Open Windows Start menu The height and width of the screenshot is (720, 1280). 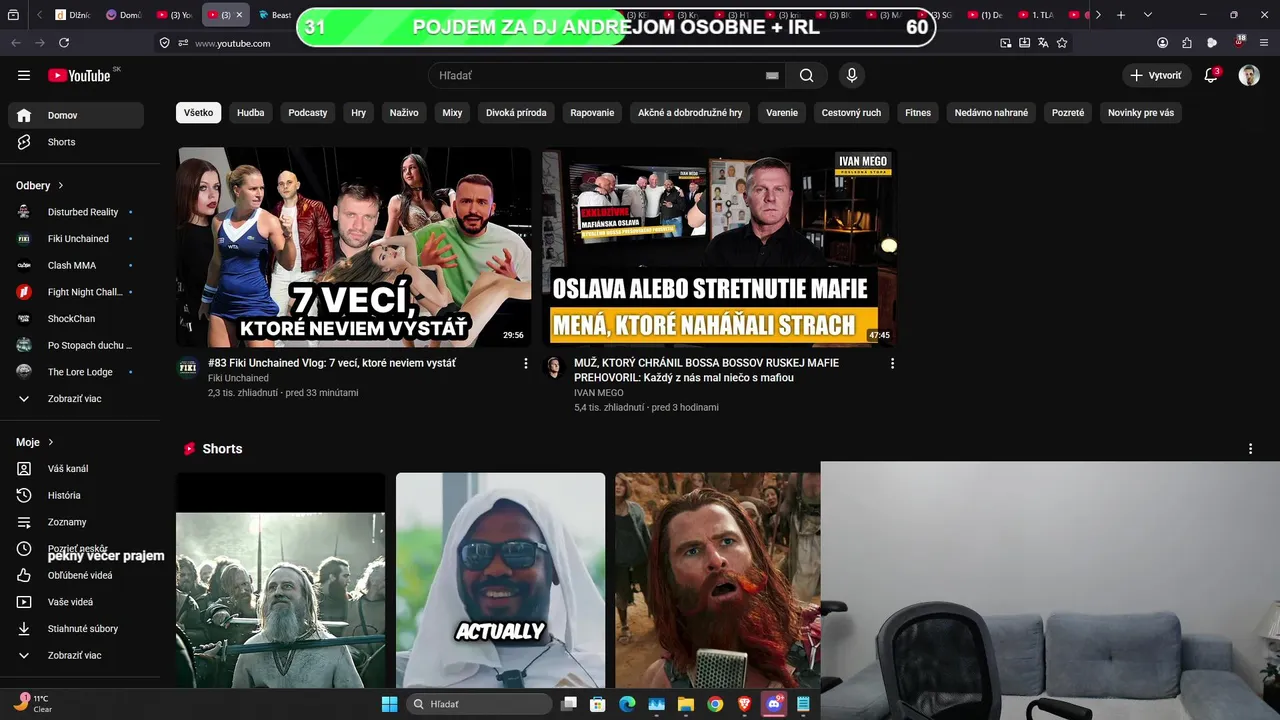[x=389, y=704]
